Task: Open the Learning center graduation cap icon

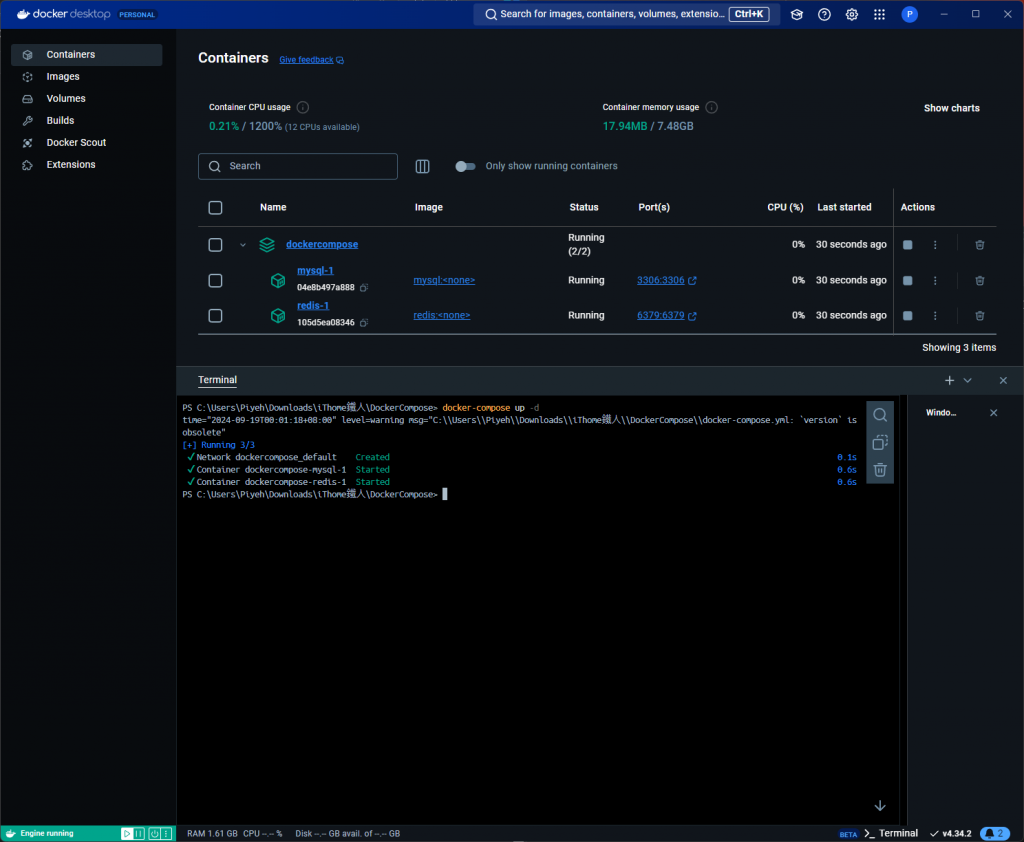Action: pos(797,14)
